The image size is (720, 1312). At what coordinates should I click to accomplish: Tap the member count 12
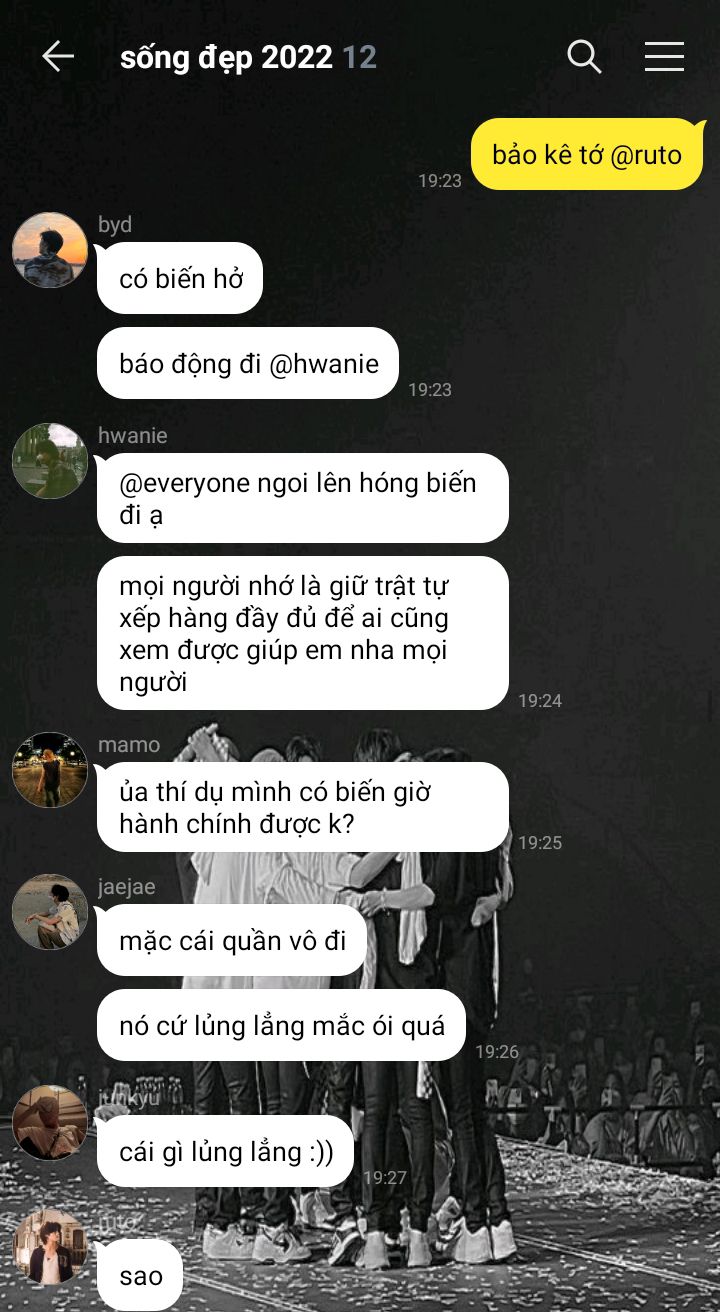click(x=360, y=58)
